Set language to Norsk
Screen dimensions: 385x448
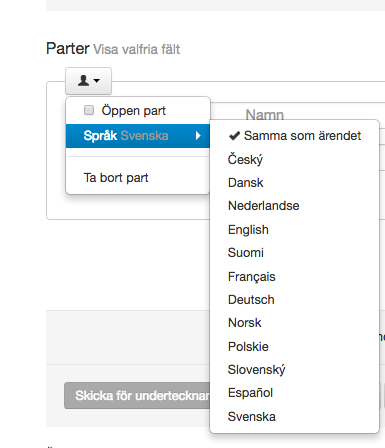coord(295,323)
